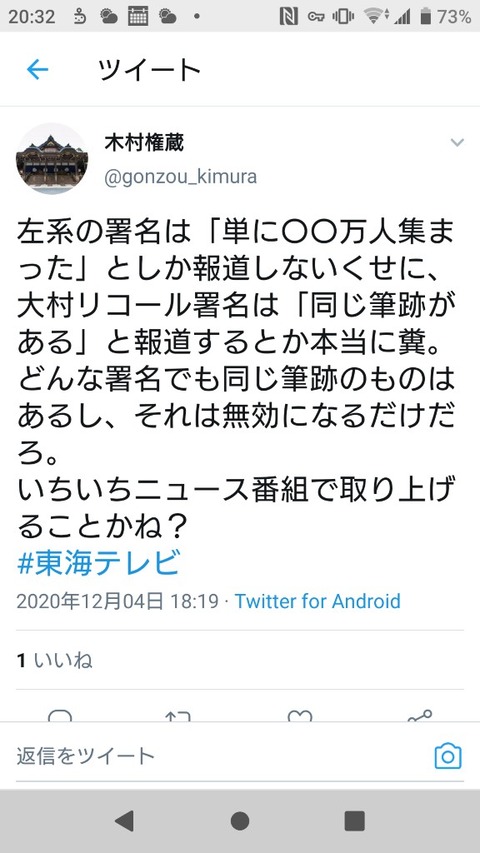Viewport: 480px width, 853px height.
Task: Tap the 木村権蔵 display name
Action: coord(144,143)
